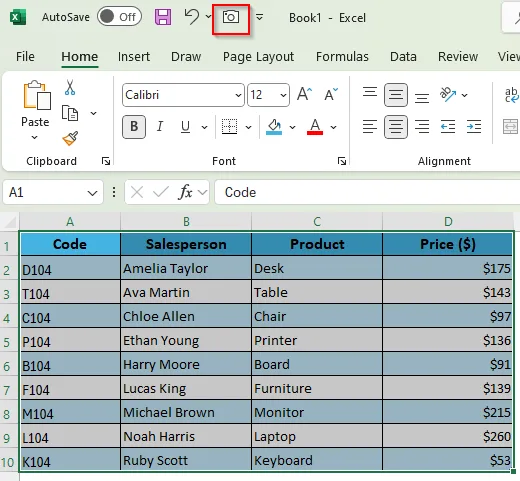Click Increase Indent icon

pyautogui.click(x=474, y=127)
